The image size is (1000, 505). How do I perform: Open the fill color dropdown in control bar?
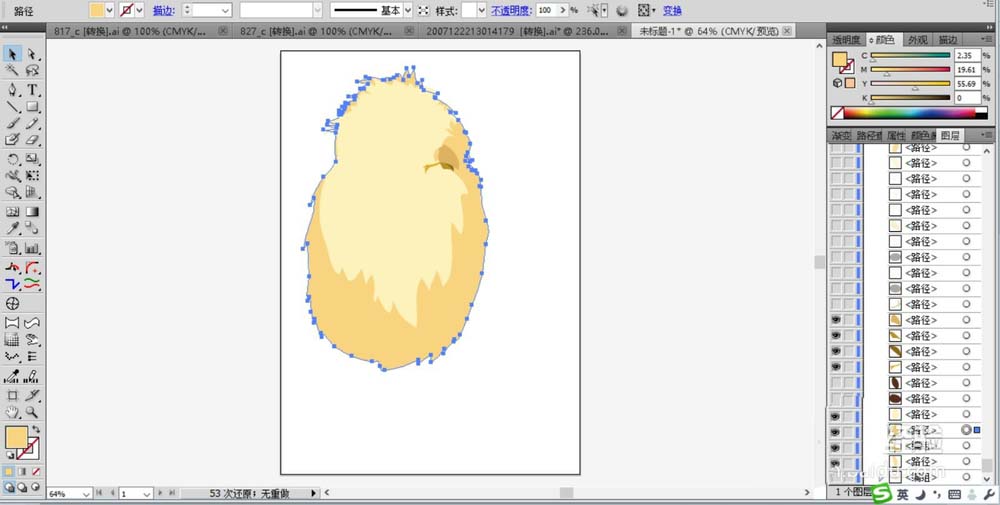[x=109, y=10]
